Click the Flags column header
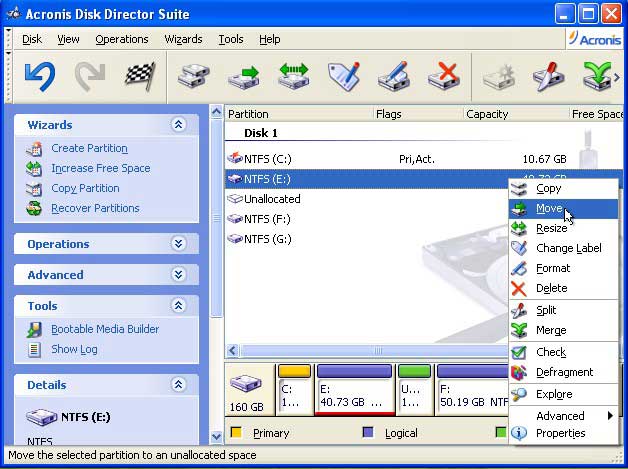The image size is (628, 469). click(418, 115)
